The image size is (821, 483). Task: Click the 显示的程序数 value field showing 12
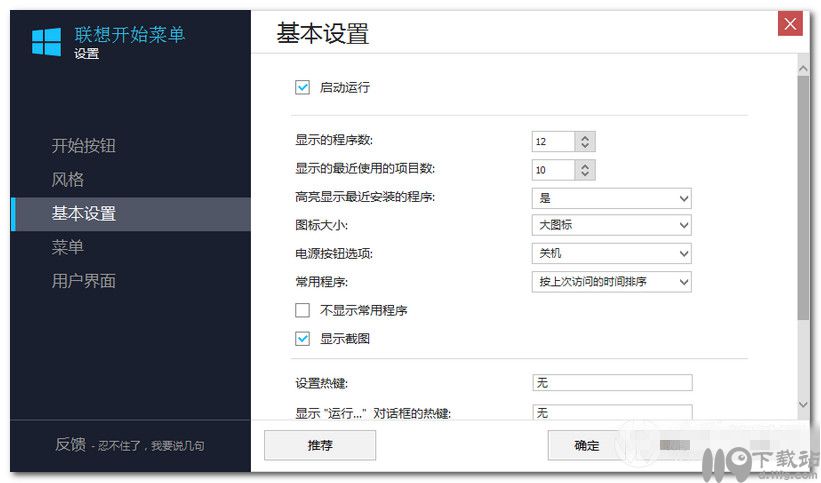click(x=553, y=141)
